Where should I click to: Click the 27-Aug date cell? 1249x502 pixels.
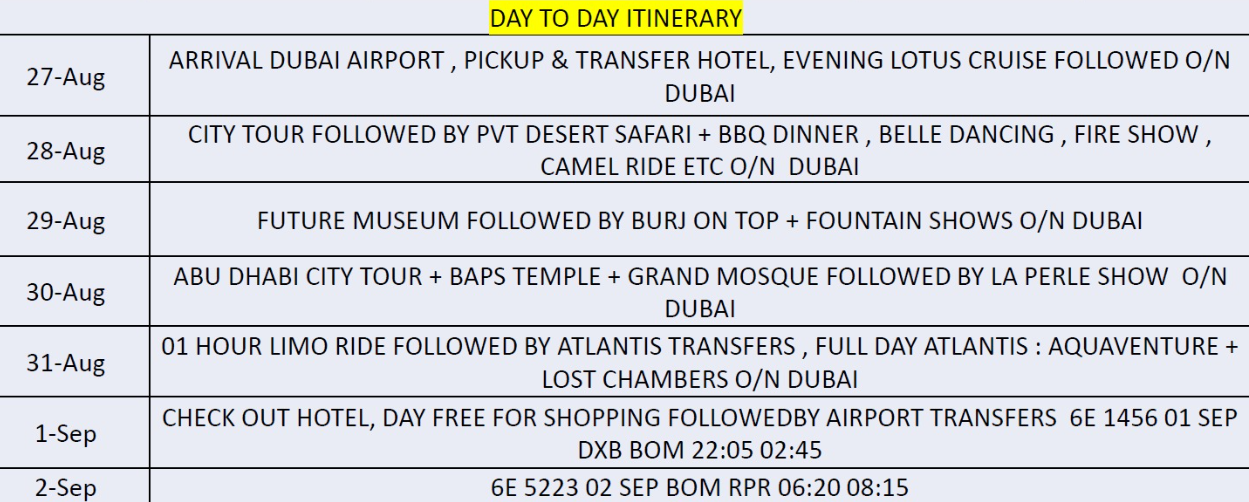[x=75, y=76]
